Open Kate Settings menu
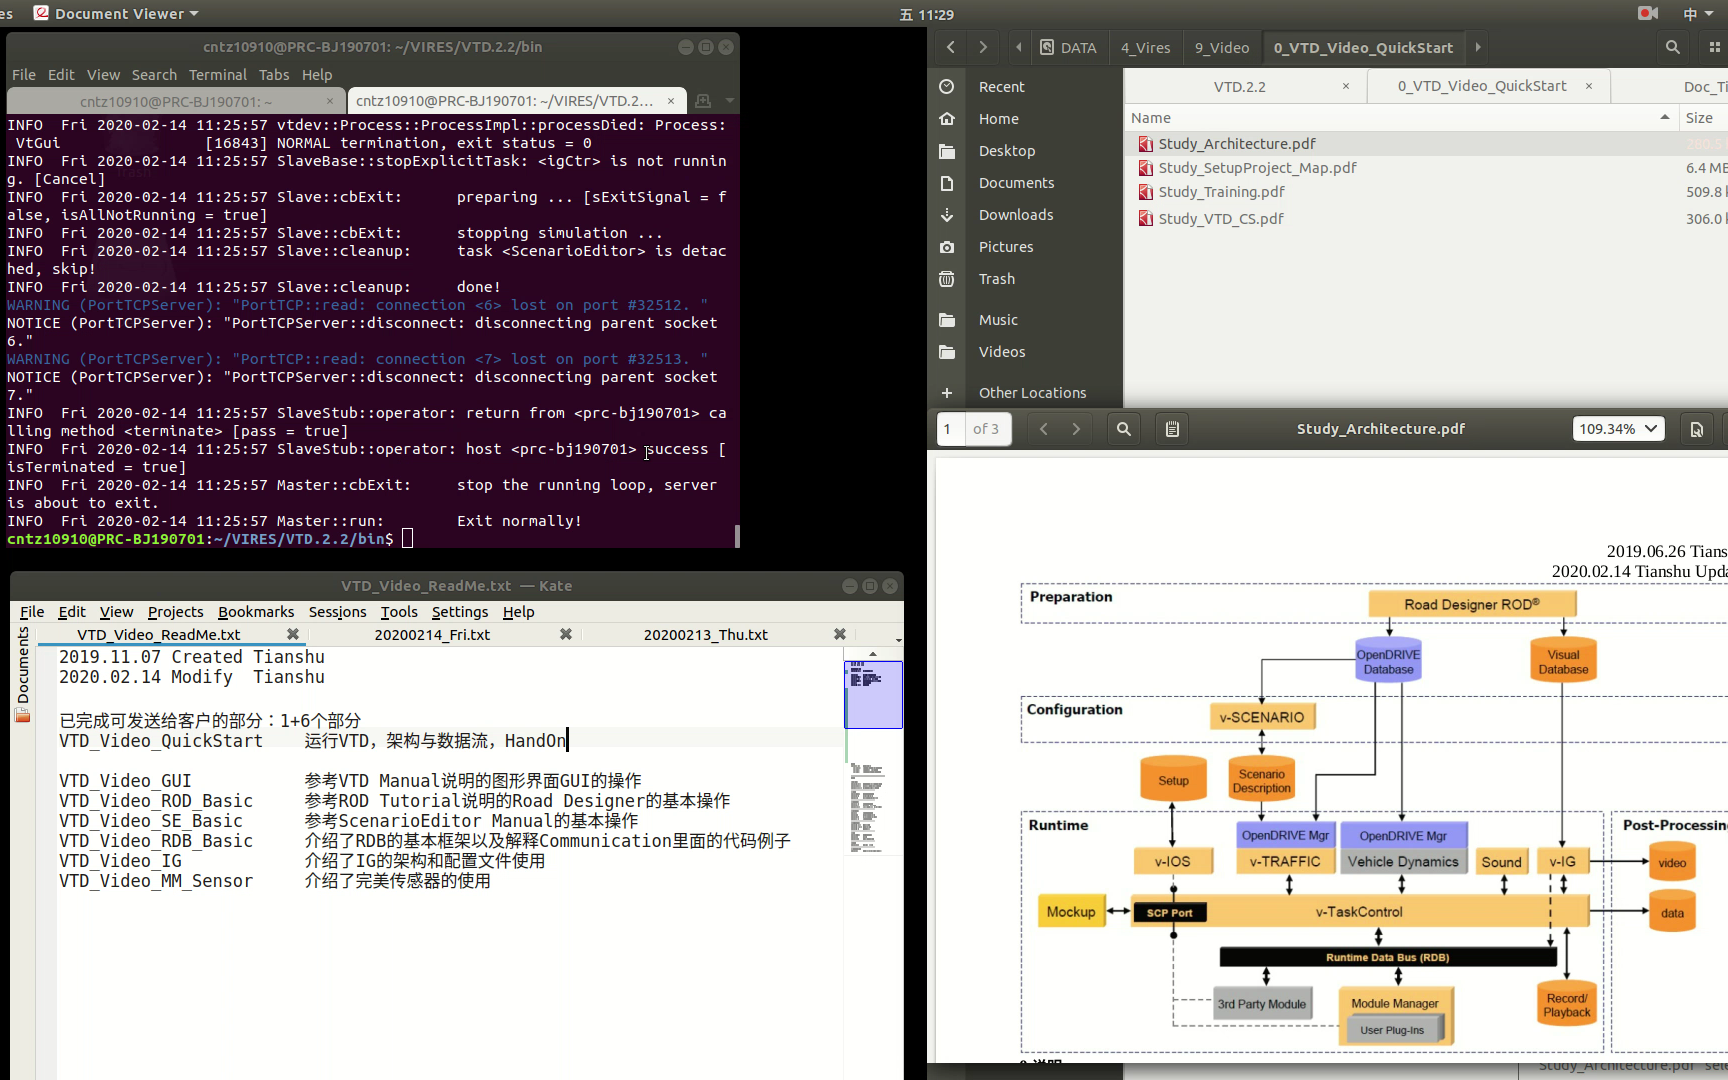This screenshot has height=1080, width=1728. (x=460, y=612)
